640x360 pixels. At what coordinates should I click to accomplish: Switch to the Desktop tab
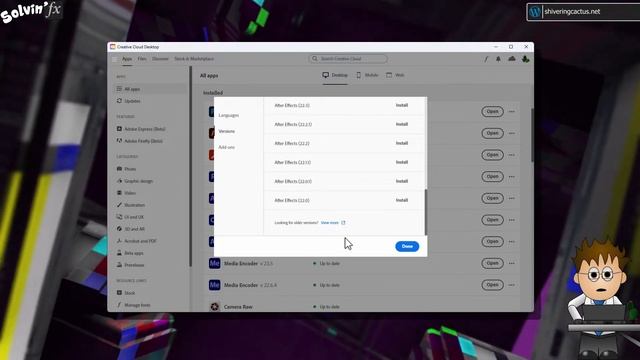coord(335,75)
